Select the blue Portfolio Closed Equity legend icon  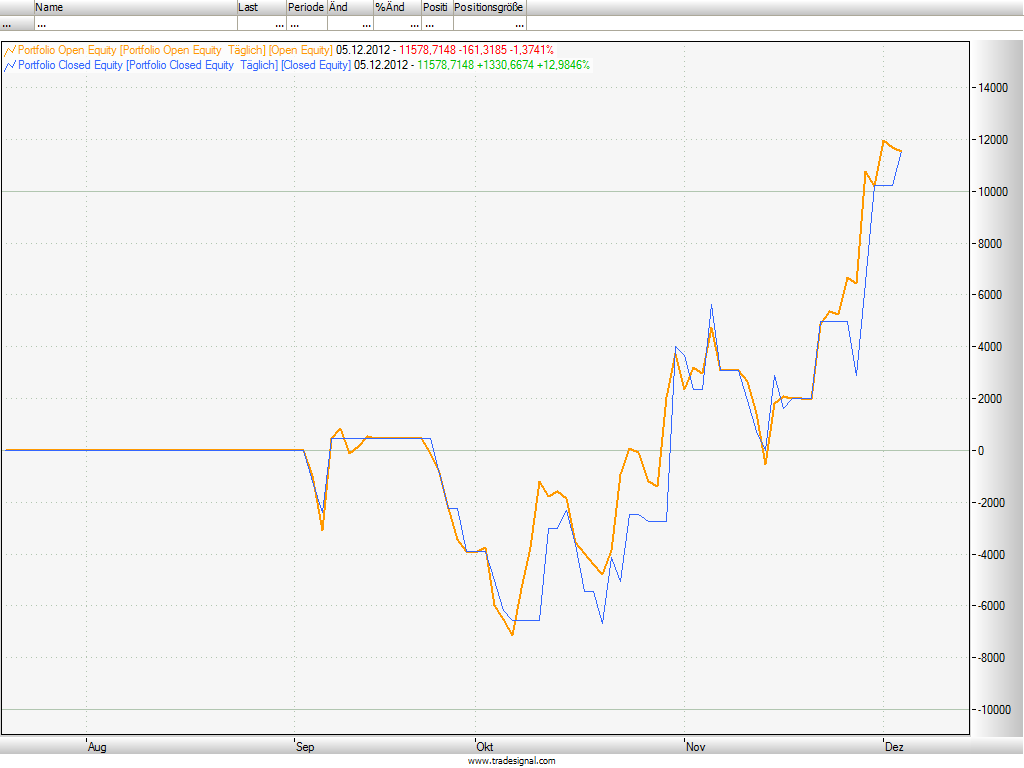[x=10, y=65]
